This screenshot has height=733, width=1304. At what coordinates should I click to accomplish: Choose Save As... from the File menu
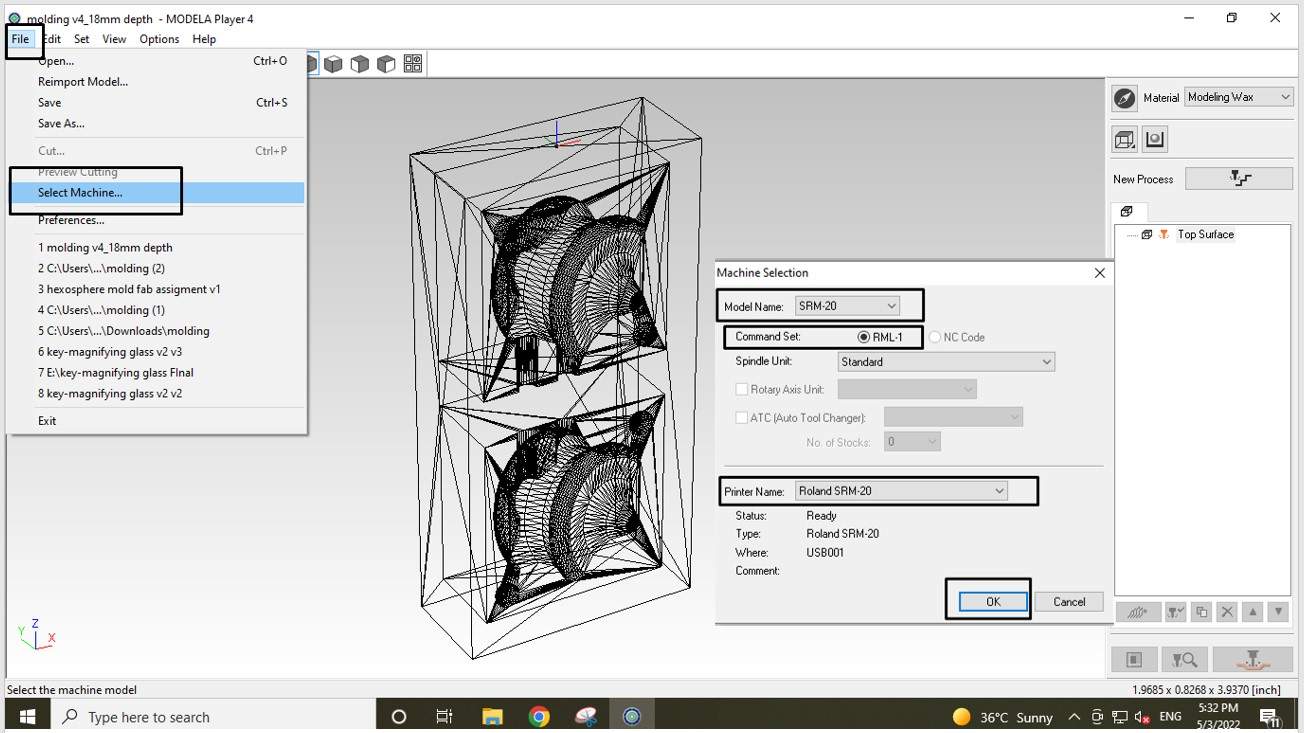tap(156, 124)
